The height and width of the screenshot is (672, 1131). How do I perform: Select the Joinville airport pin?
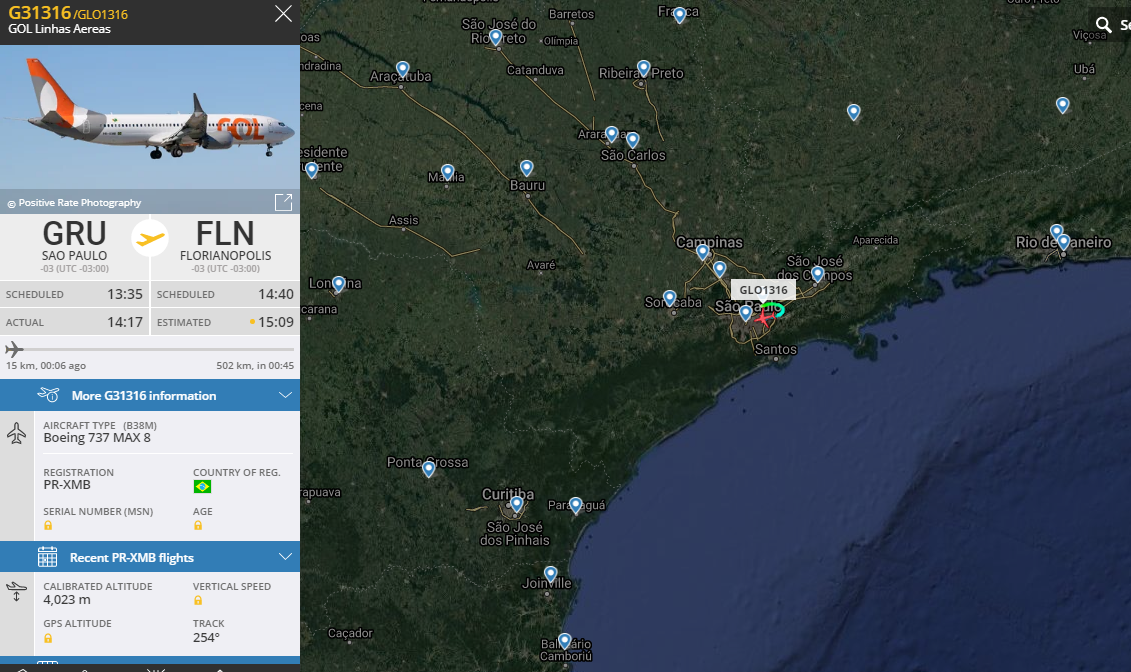coord(550,575)
